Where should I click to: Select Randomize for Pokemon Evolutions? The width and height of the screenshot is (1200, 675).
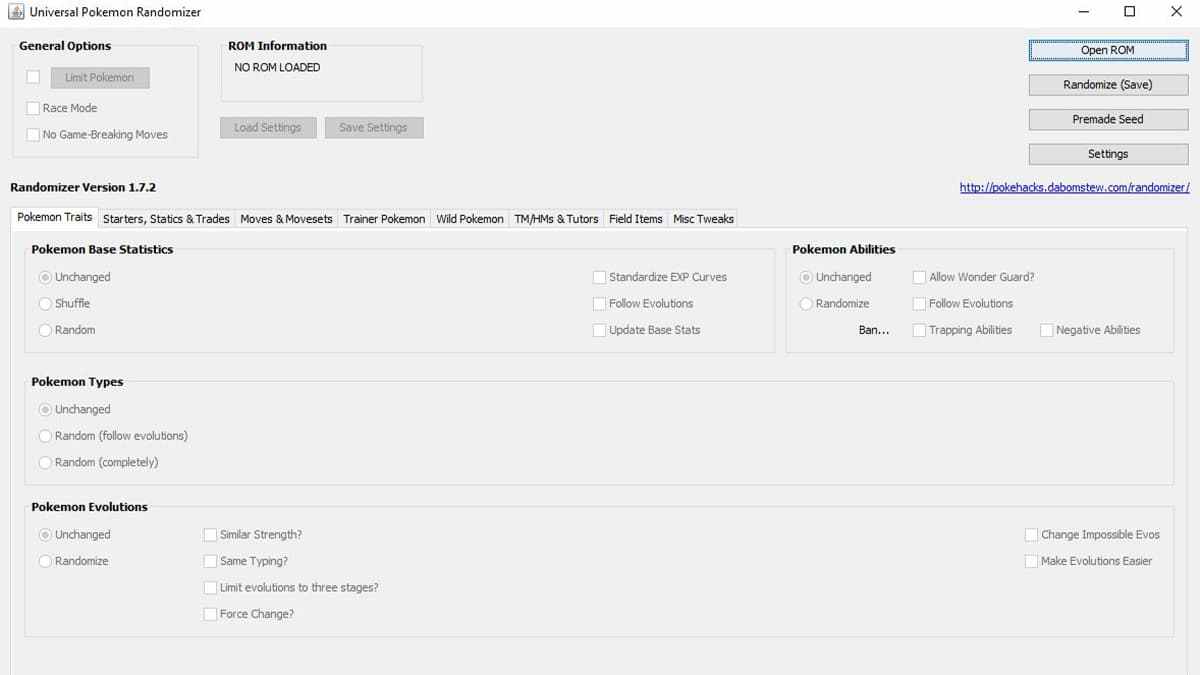click(x=45, y=562)
